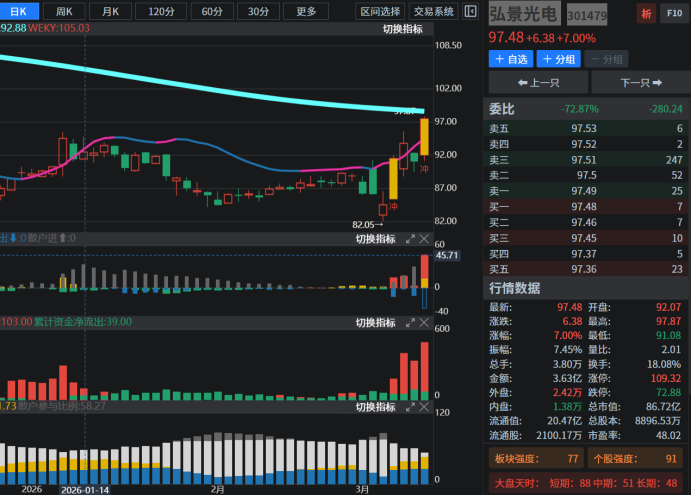This screenshot has height=496, width=692.
Task: Open 切换指标 for net capital flow chart
Action: pos(375,323)
